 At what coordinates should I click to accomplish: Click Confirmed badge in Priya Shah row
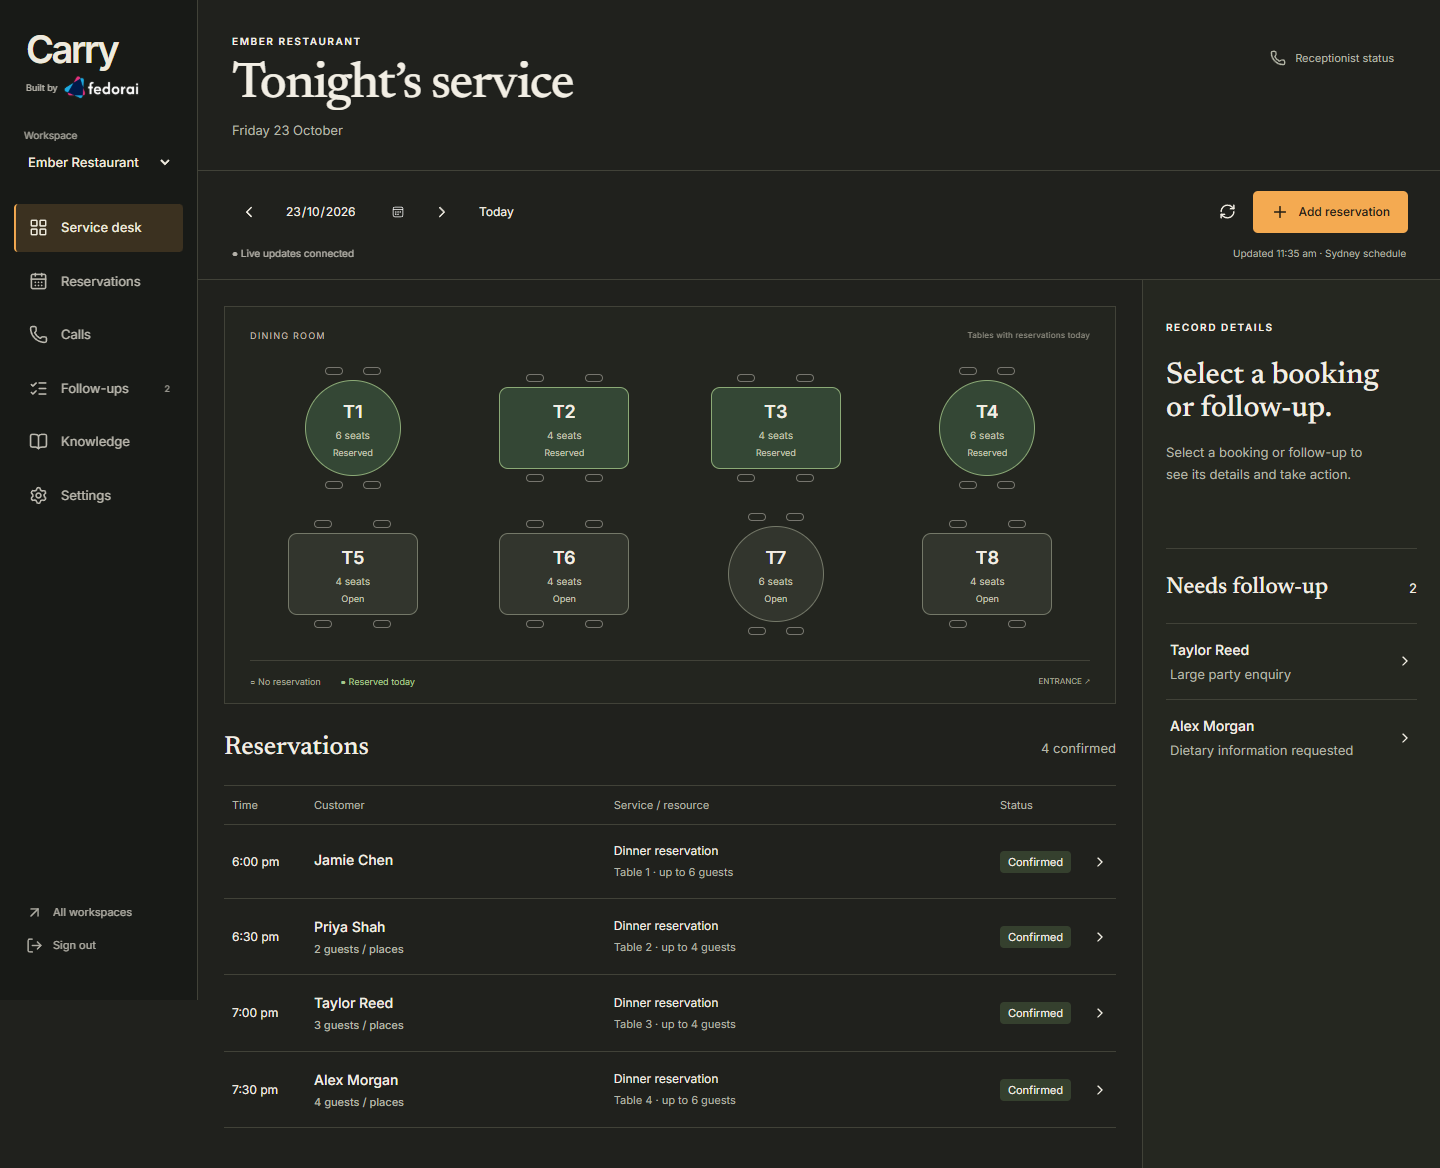pyautogui.click(x=1035, y=937)
